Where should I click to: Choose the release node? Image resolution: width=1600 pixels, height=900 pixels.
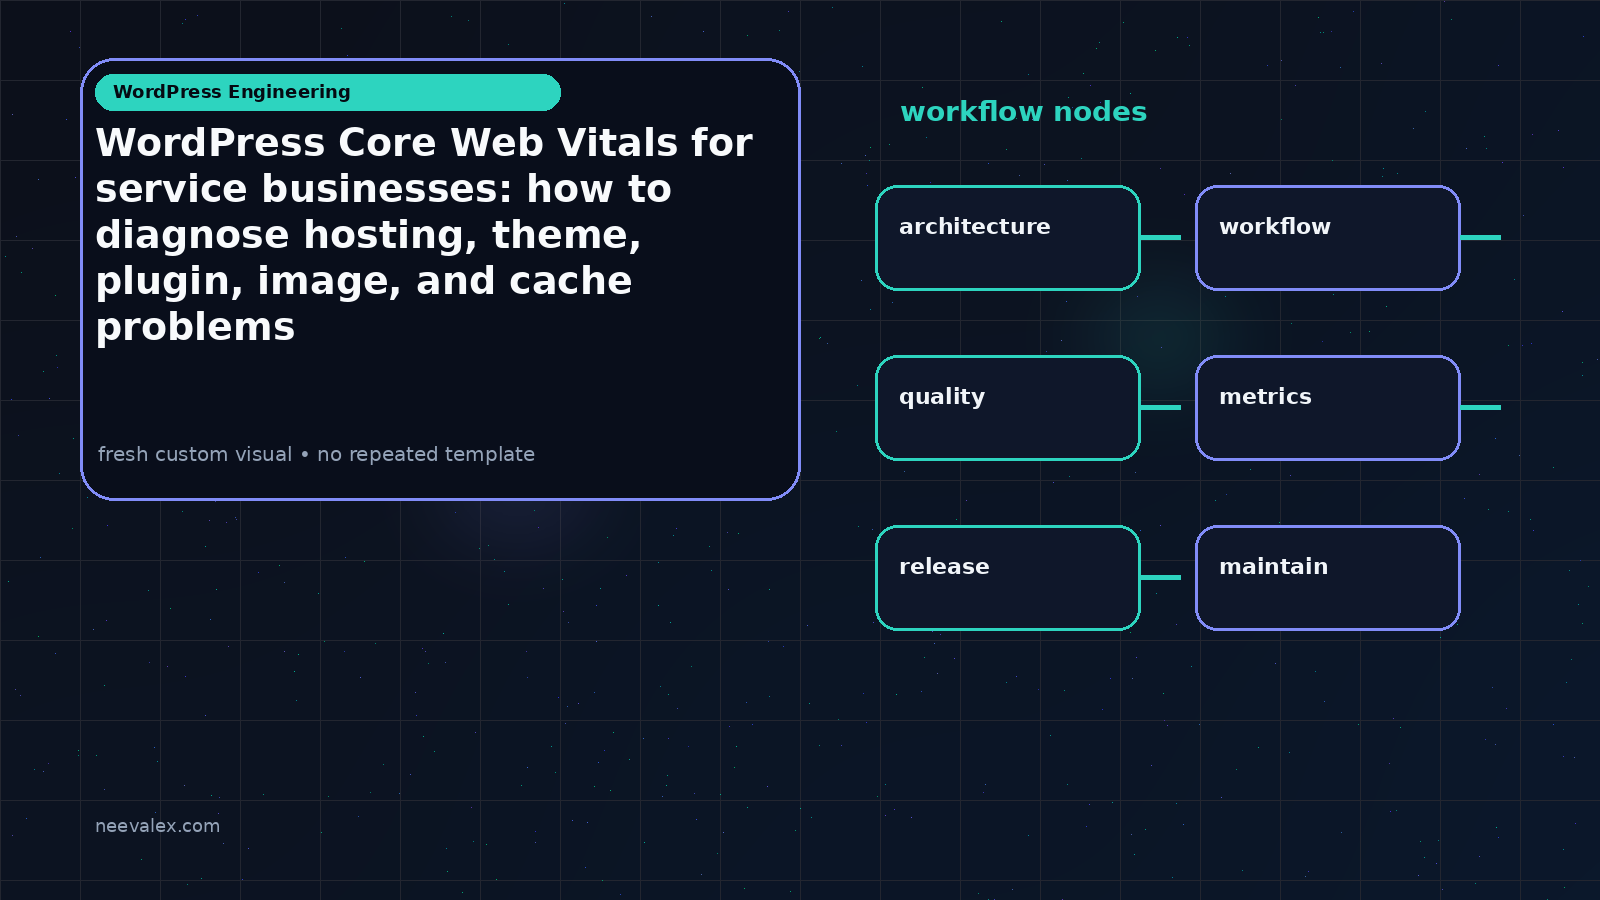[x=1008, y=578]
